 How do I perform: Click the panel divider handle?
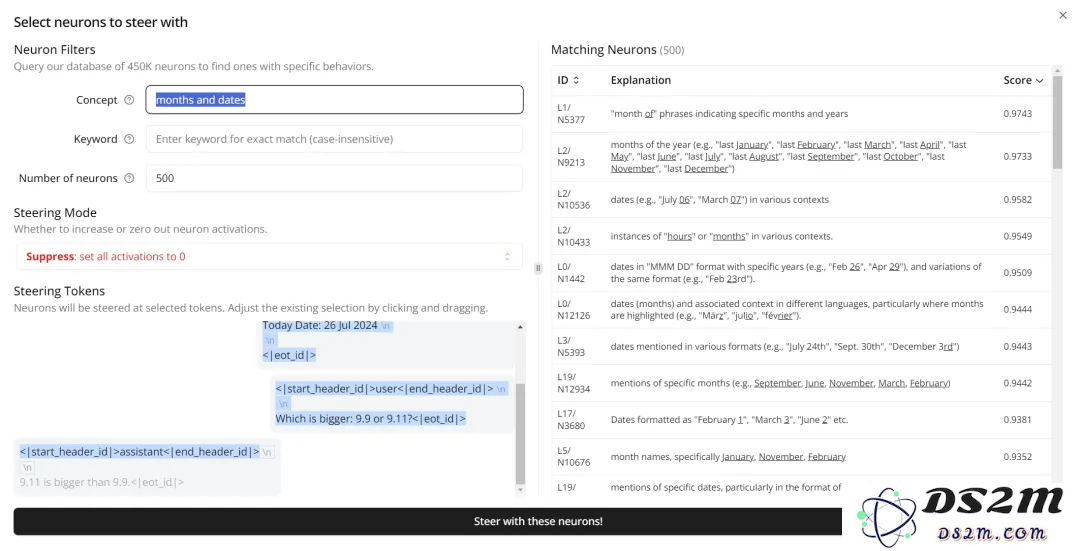[x=538, y=269]
